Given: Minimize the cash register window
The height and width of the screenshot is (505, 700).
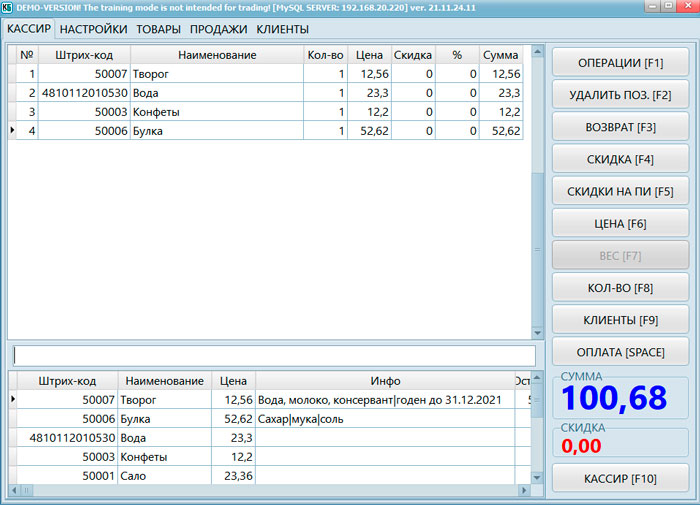Looking at the screenshot, I should pos(653,6).
